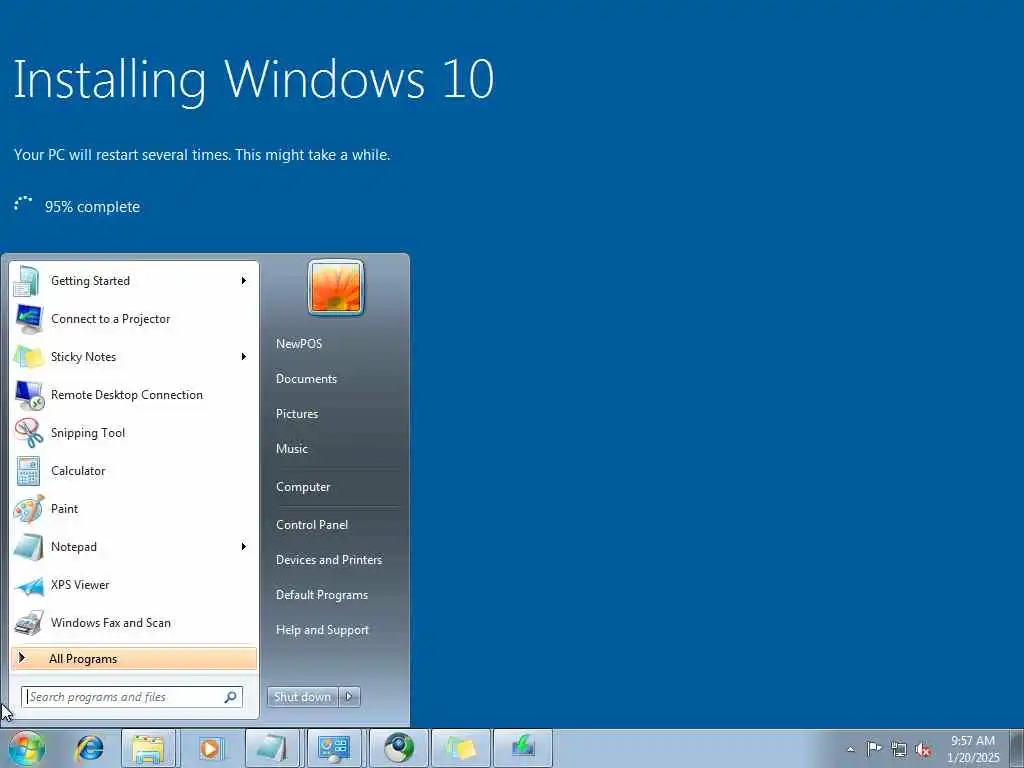
Task: Open Devices and Printers
Action: coord(328,560)
